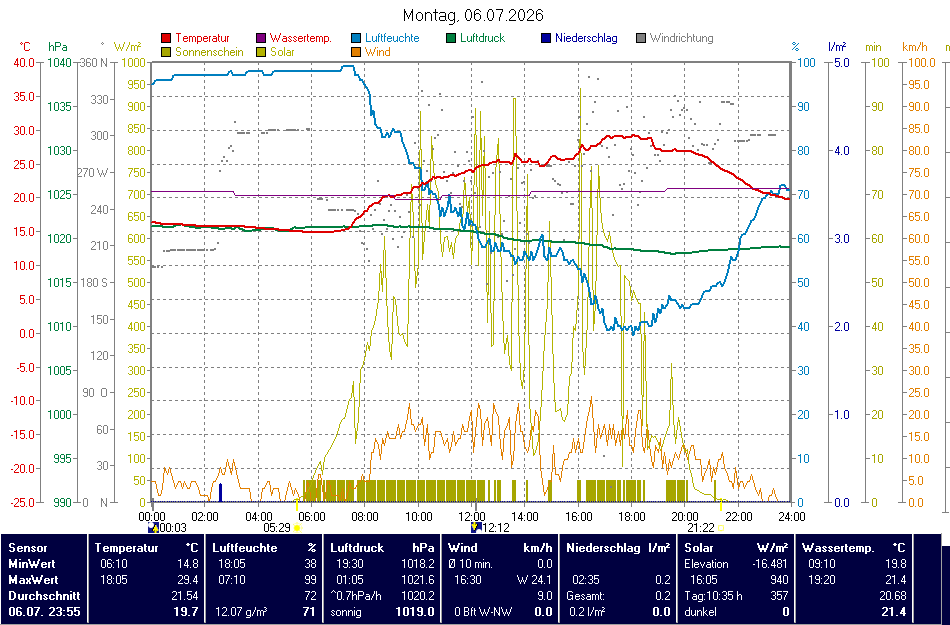The width and height of the screenshot is (950, 625).
Task: Click the average water temperature 20.68
Action: coord(892,596)
